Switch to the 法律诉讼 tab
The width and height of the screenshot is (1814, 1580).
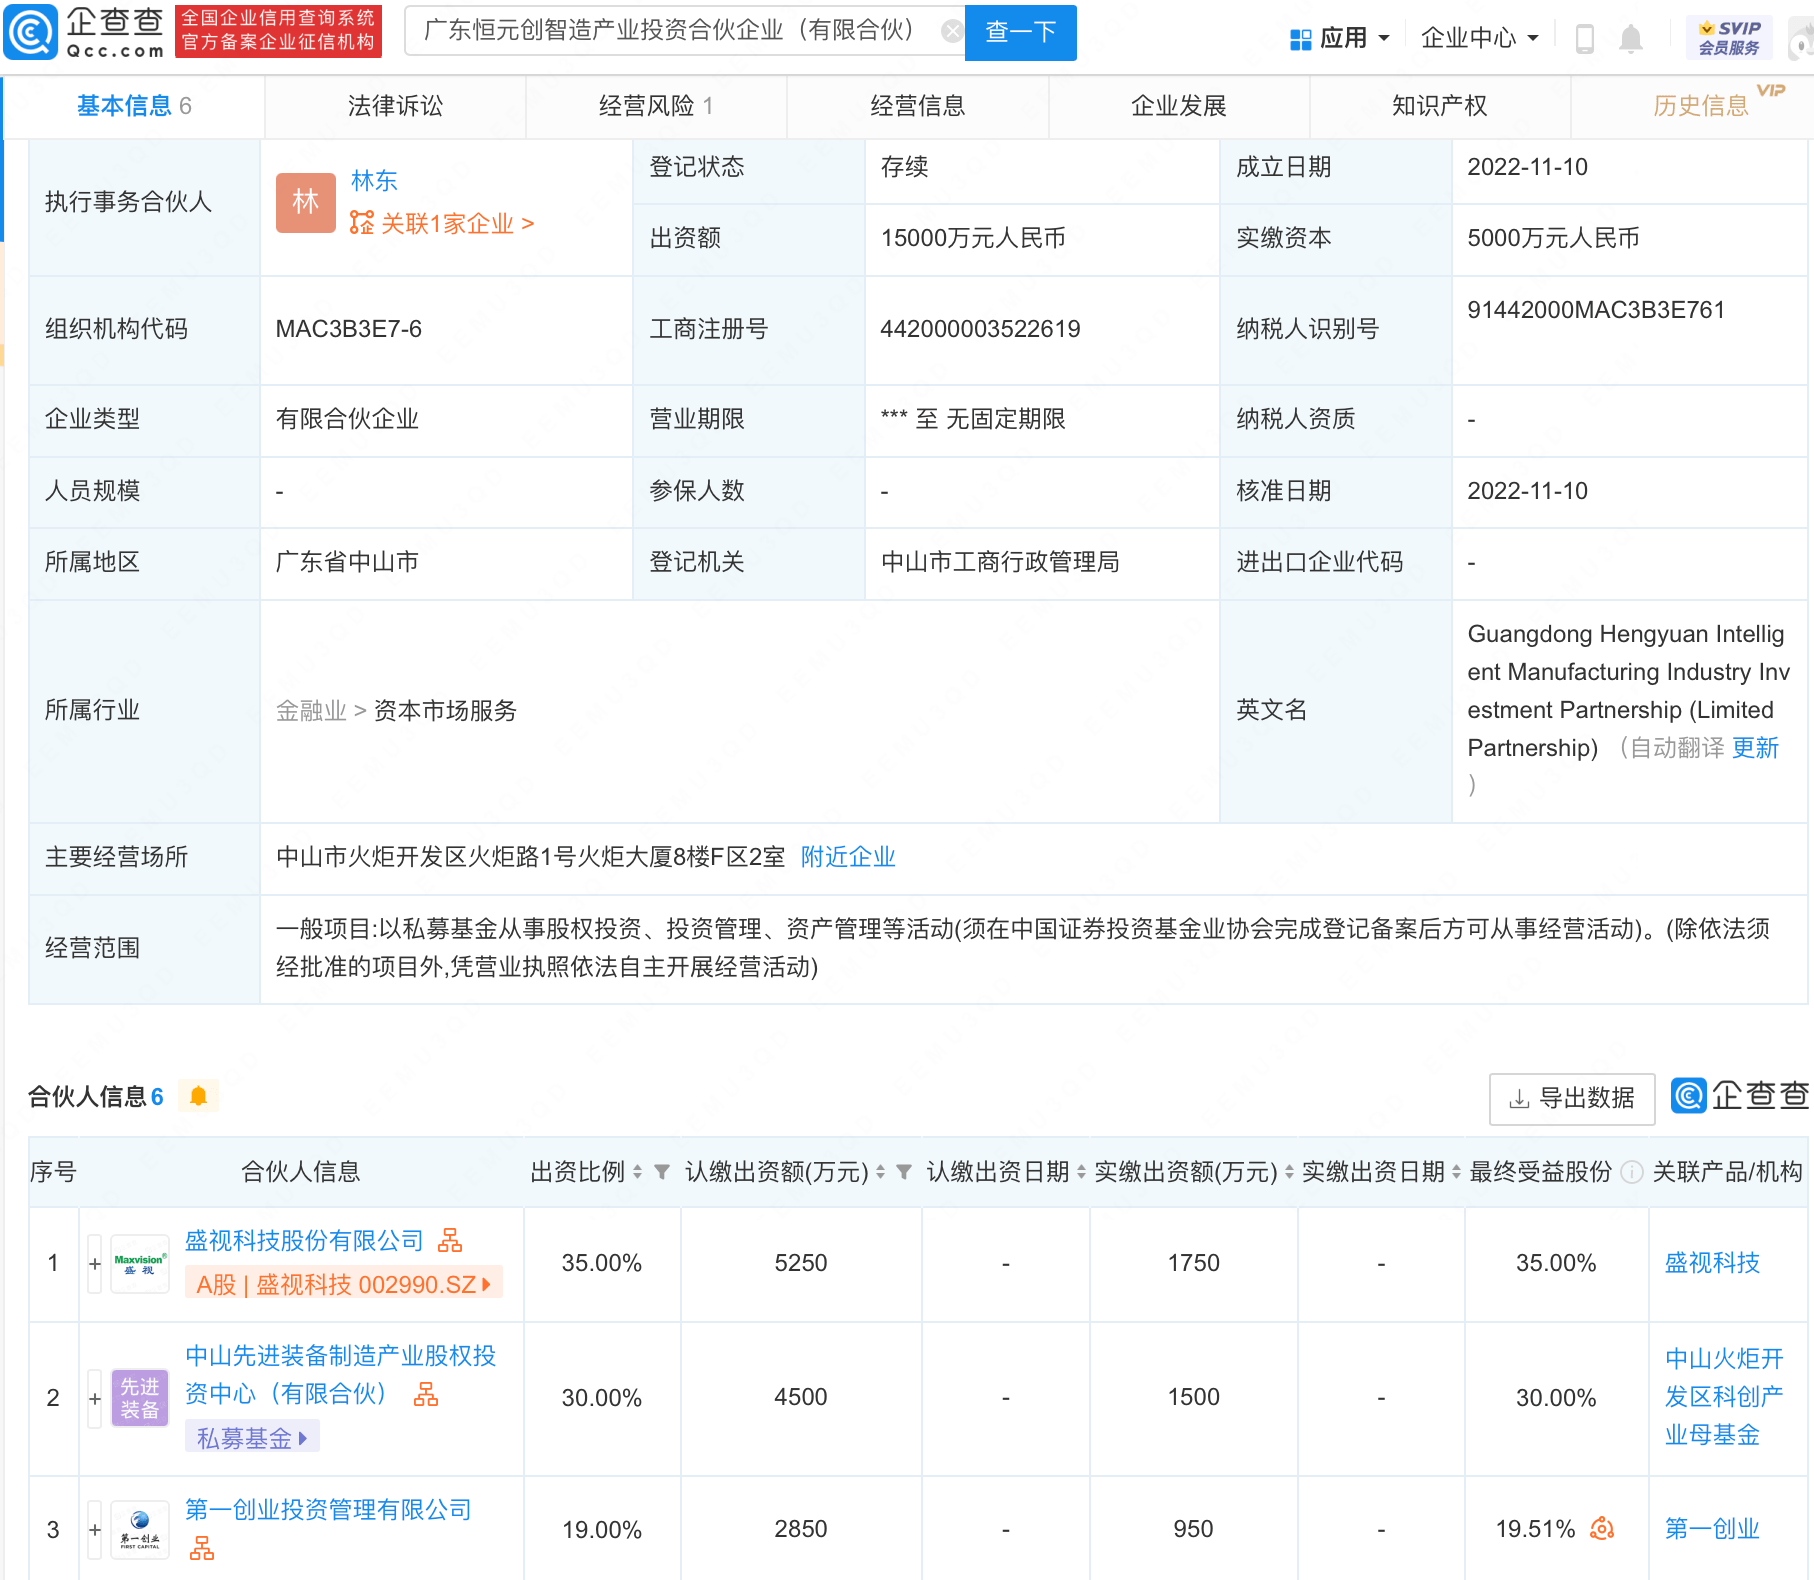(x=394, y=105)
